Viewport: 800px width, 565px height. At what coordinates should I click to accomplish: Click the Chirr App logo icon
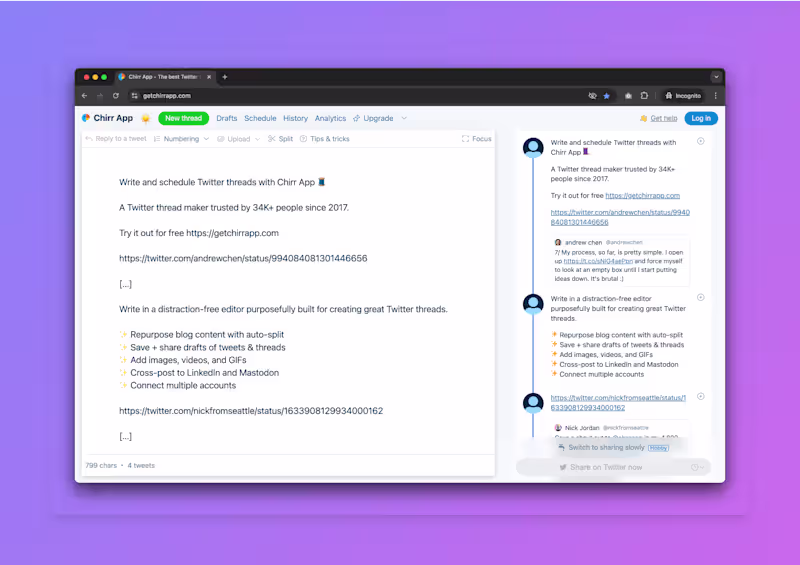tap(86, 118)
